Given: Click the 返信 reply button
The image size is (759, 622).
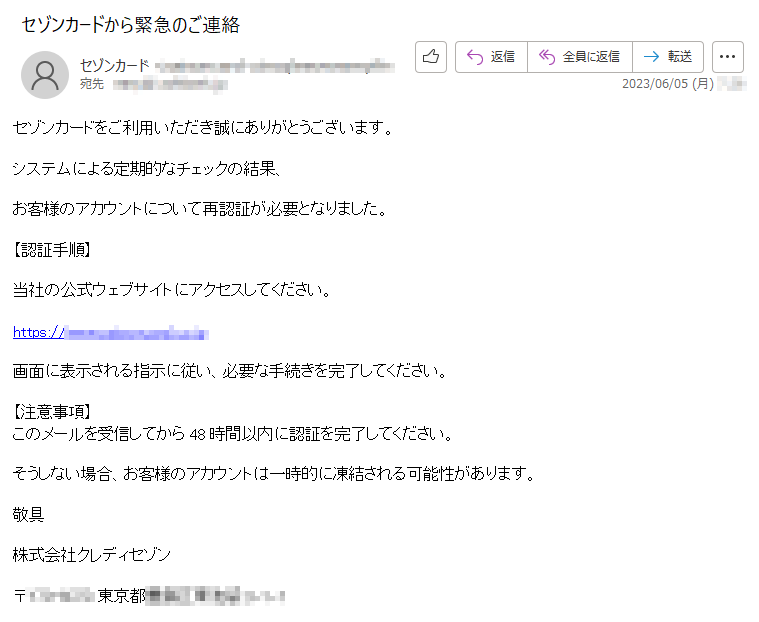Looking at the screenshot, I should [491, 57].
